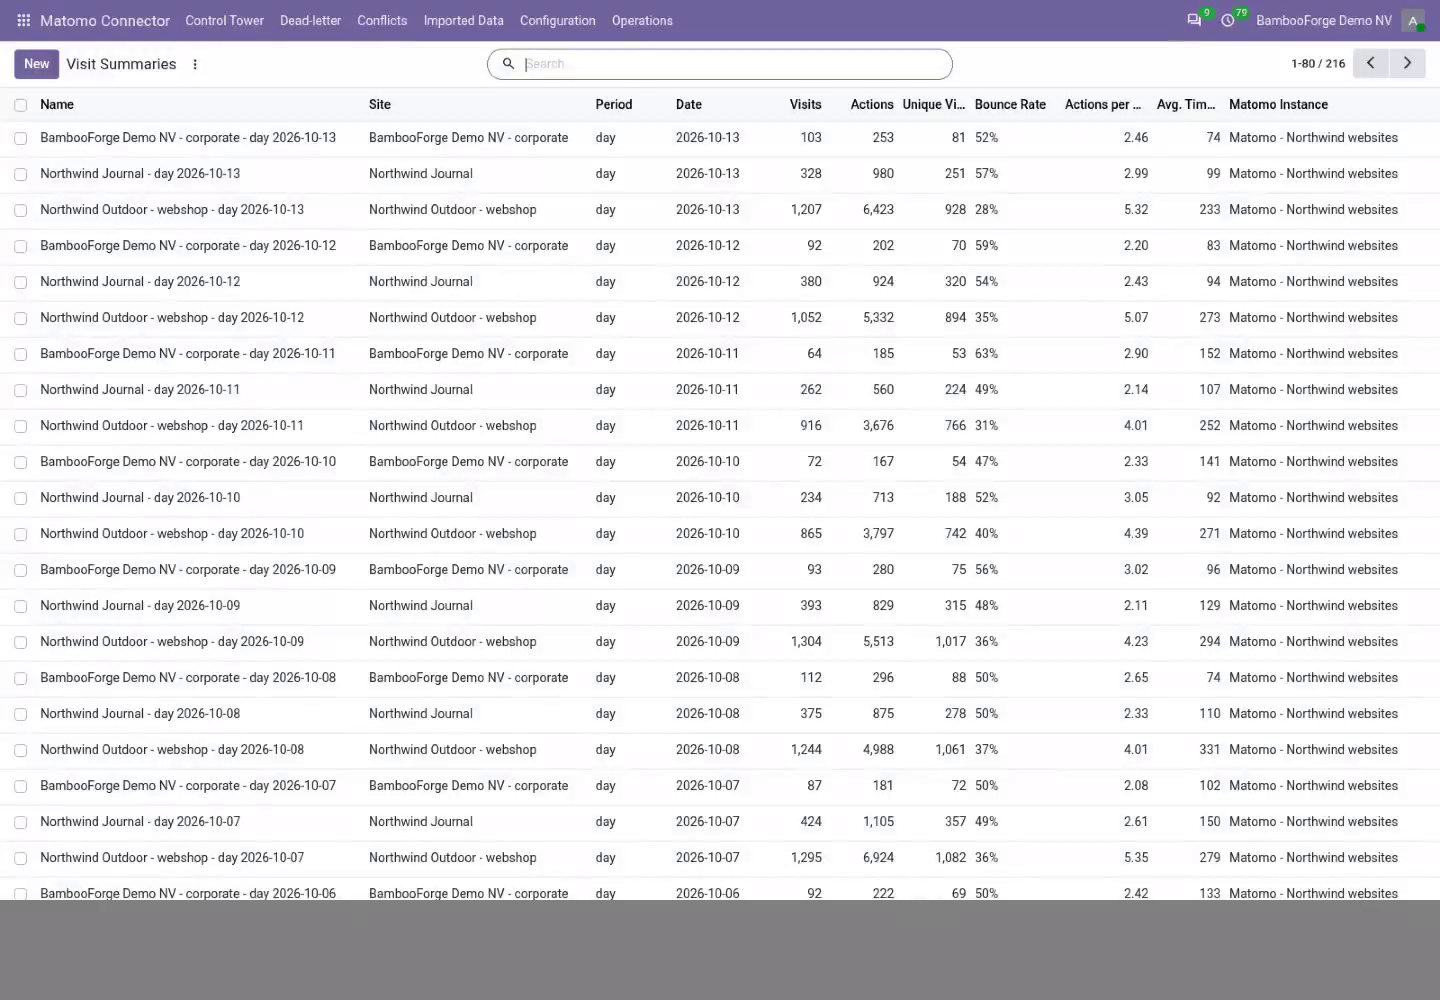Click the search magnifier icon
The height and width of the screenshot is (1000, 1440).
point(508,64)
